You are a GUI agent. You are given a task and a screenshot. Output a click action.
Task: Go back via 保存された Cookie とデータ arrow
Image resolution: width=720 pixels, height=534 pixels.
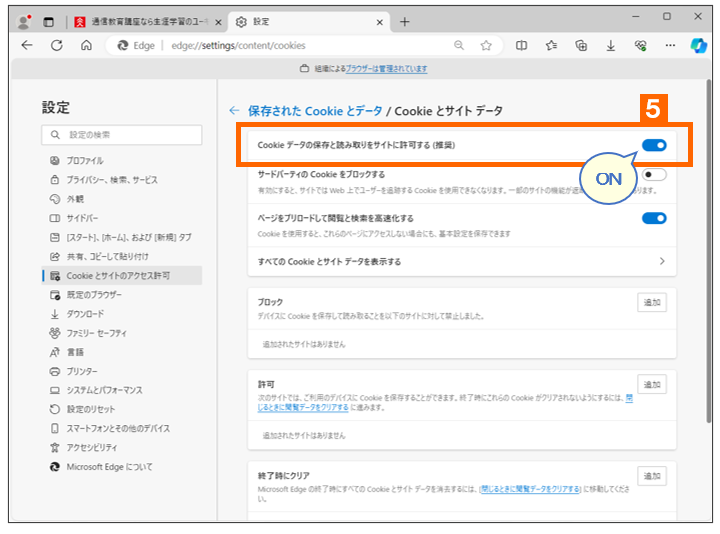click(x=234, y=111)
